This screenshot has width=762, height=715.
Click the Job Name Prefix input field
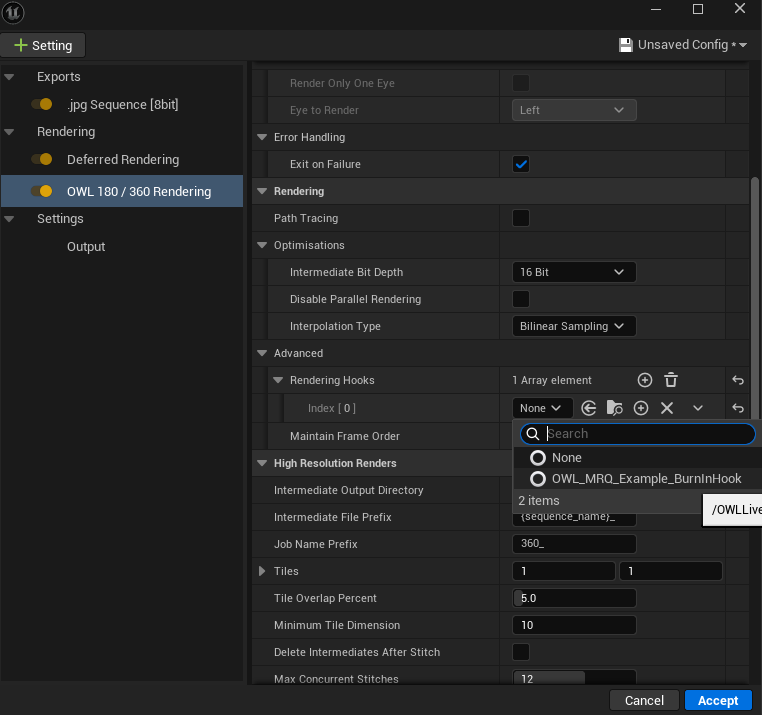pyautogui.click(x=573, y=544)
